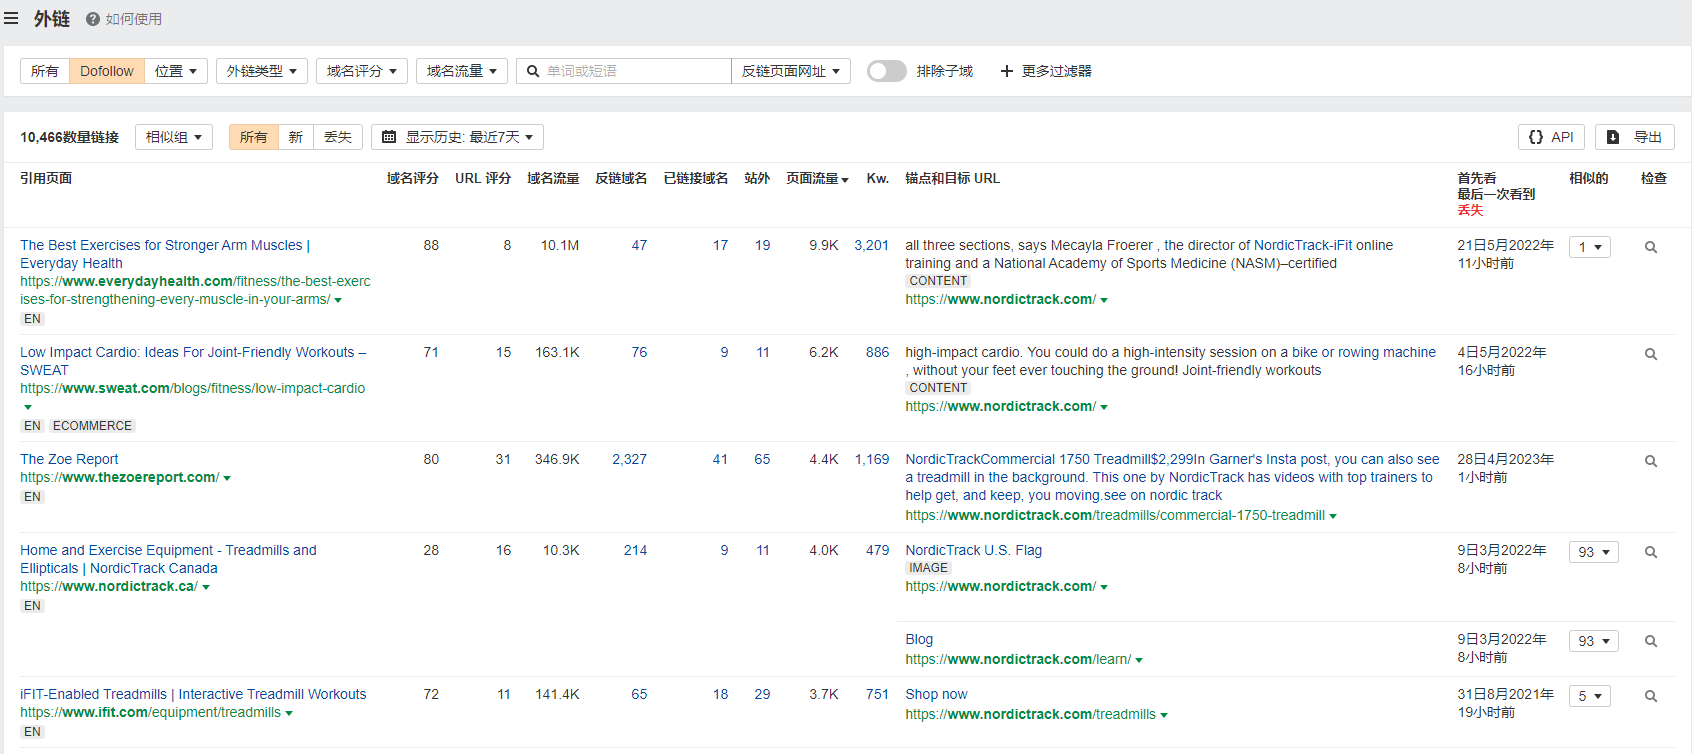This screenshot has height=754, width=1692.
Task: Open the Blog anchor link
Action: pyautogui.click(x=919, y=639)
